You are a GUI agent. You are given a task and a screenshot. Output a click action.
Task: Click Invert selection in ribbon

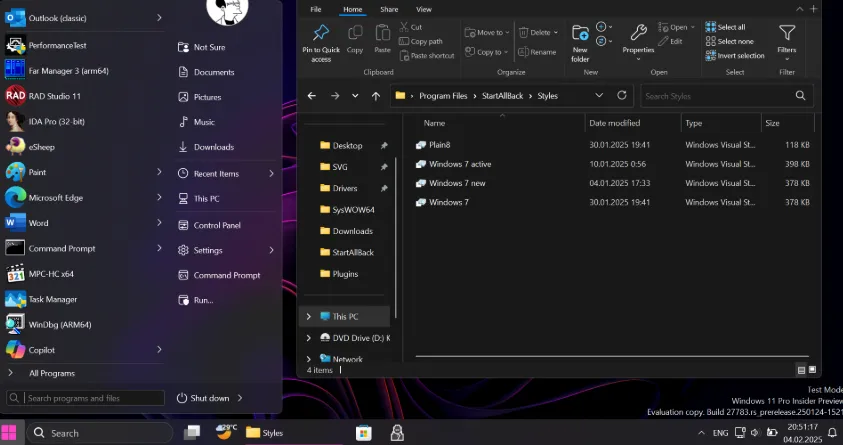click(x=735, y=55)
